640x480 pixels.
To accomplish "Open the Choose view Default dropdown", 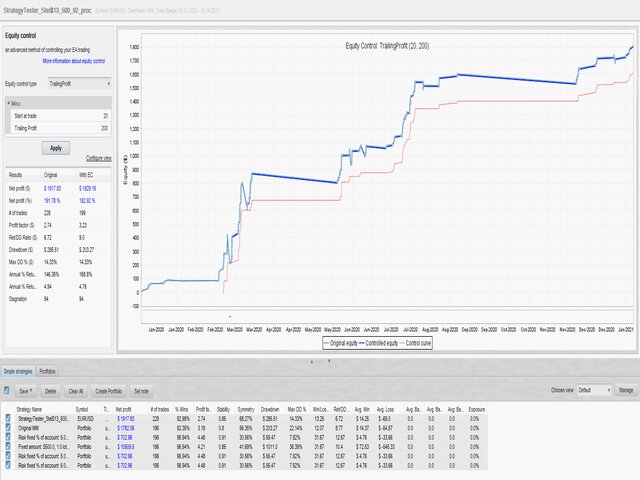I will coord(594,390).
